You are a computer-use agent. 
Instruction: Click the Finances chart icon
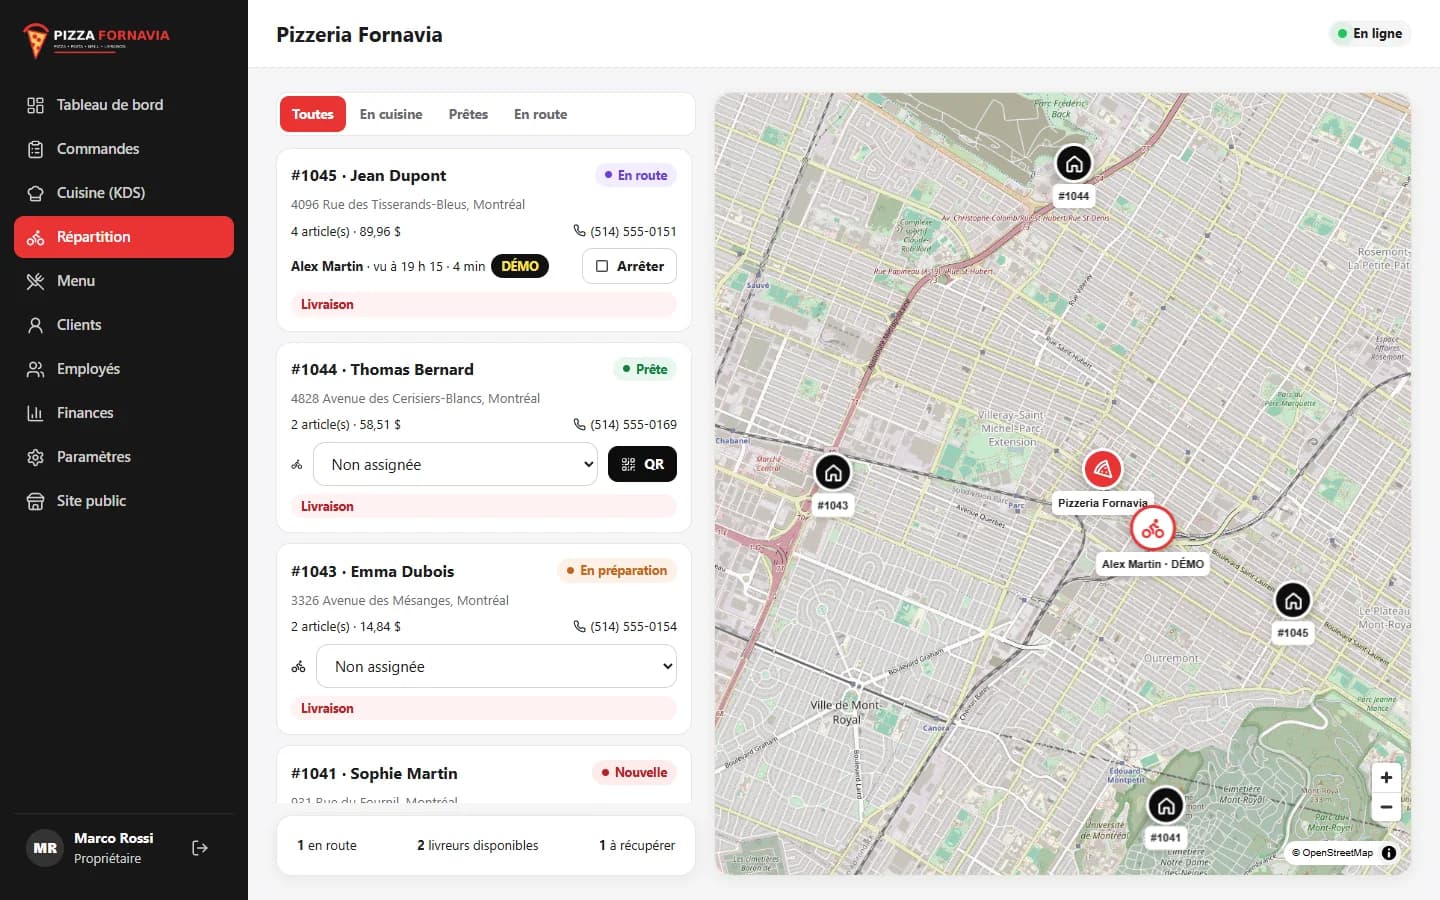click(35, 413)
